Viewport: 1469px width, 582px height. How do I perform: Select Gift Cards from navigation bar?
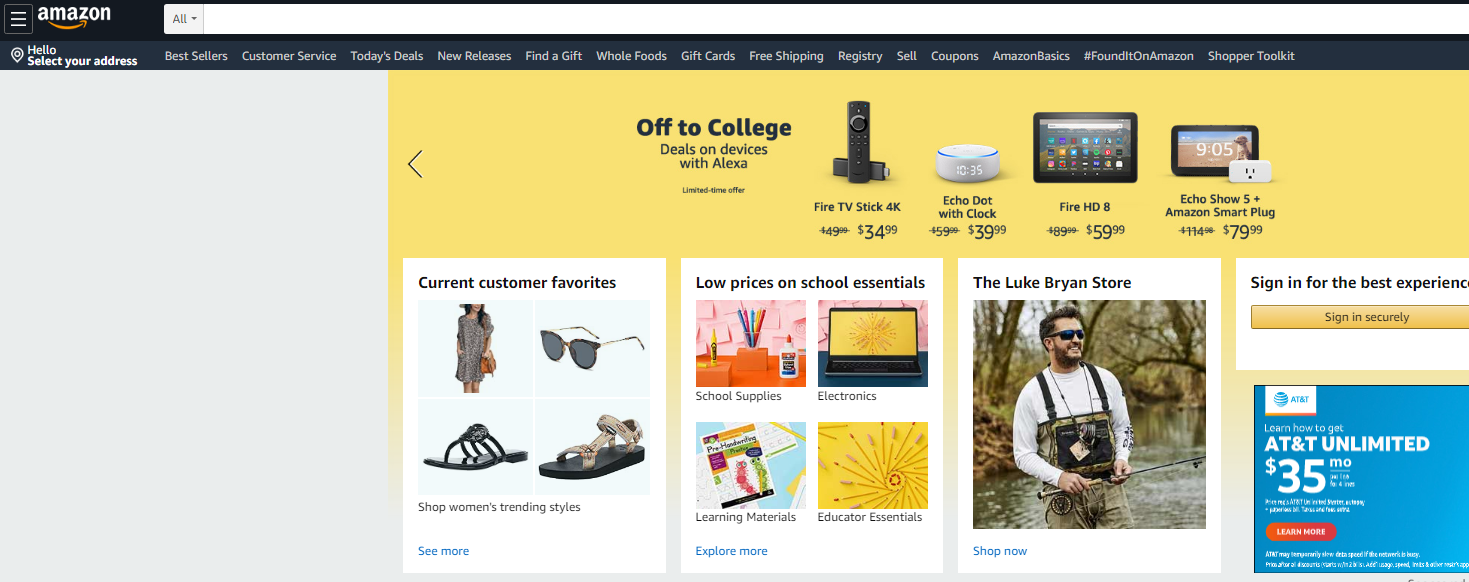pos(708,56)
